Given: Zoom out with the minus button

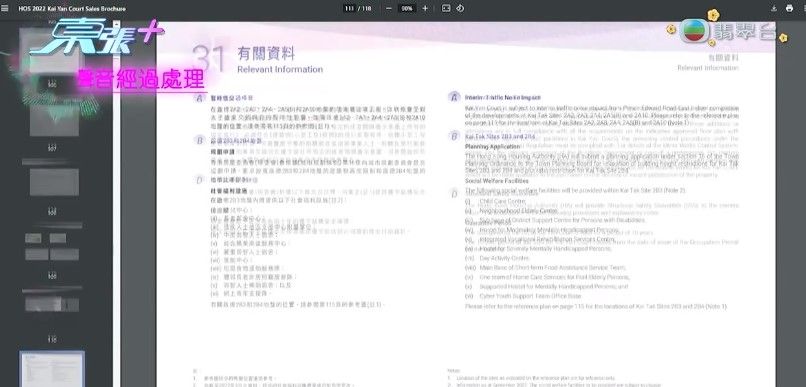Looking at the screenshot, I should [x=389, y=9].
